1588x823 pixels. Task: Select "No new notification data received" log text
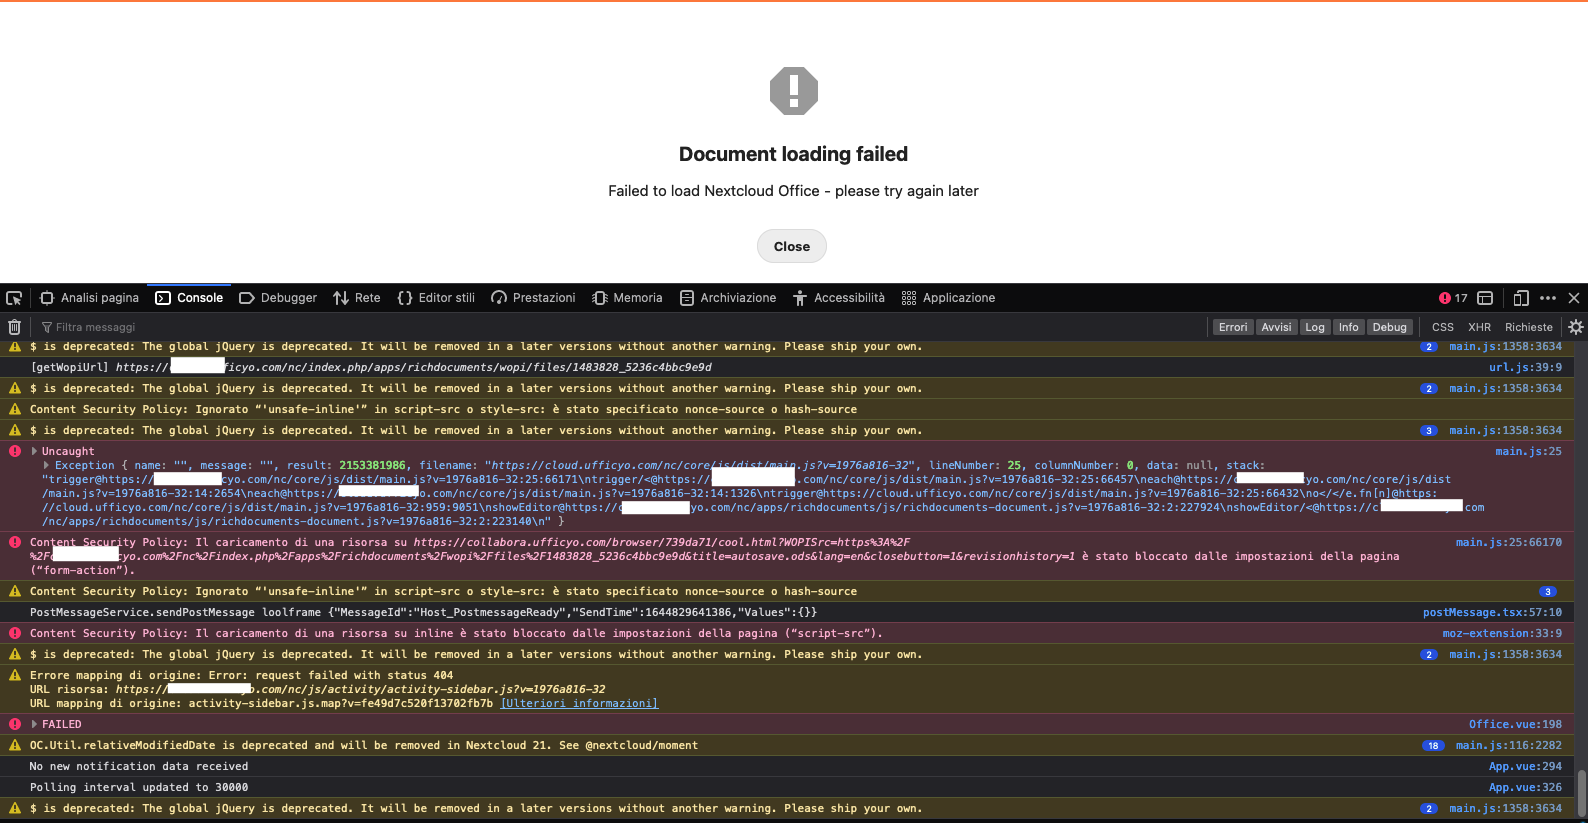139,766
